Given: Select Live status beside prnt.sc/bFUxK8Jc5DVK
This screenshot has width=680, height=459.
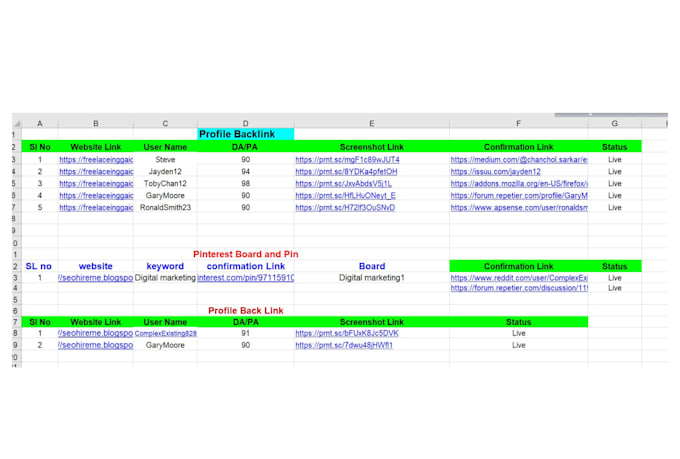Looking at the screenshot, I should (519, 333).
